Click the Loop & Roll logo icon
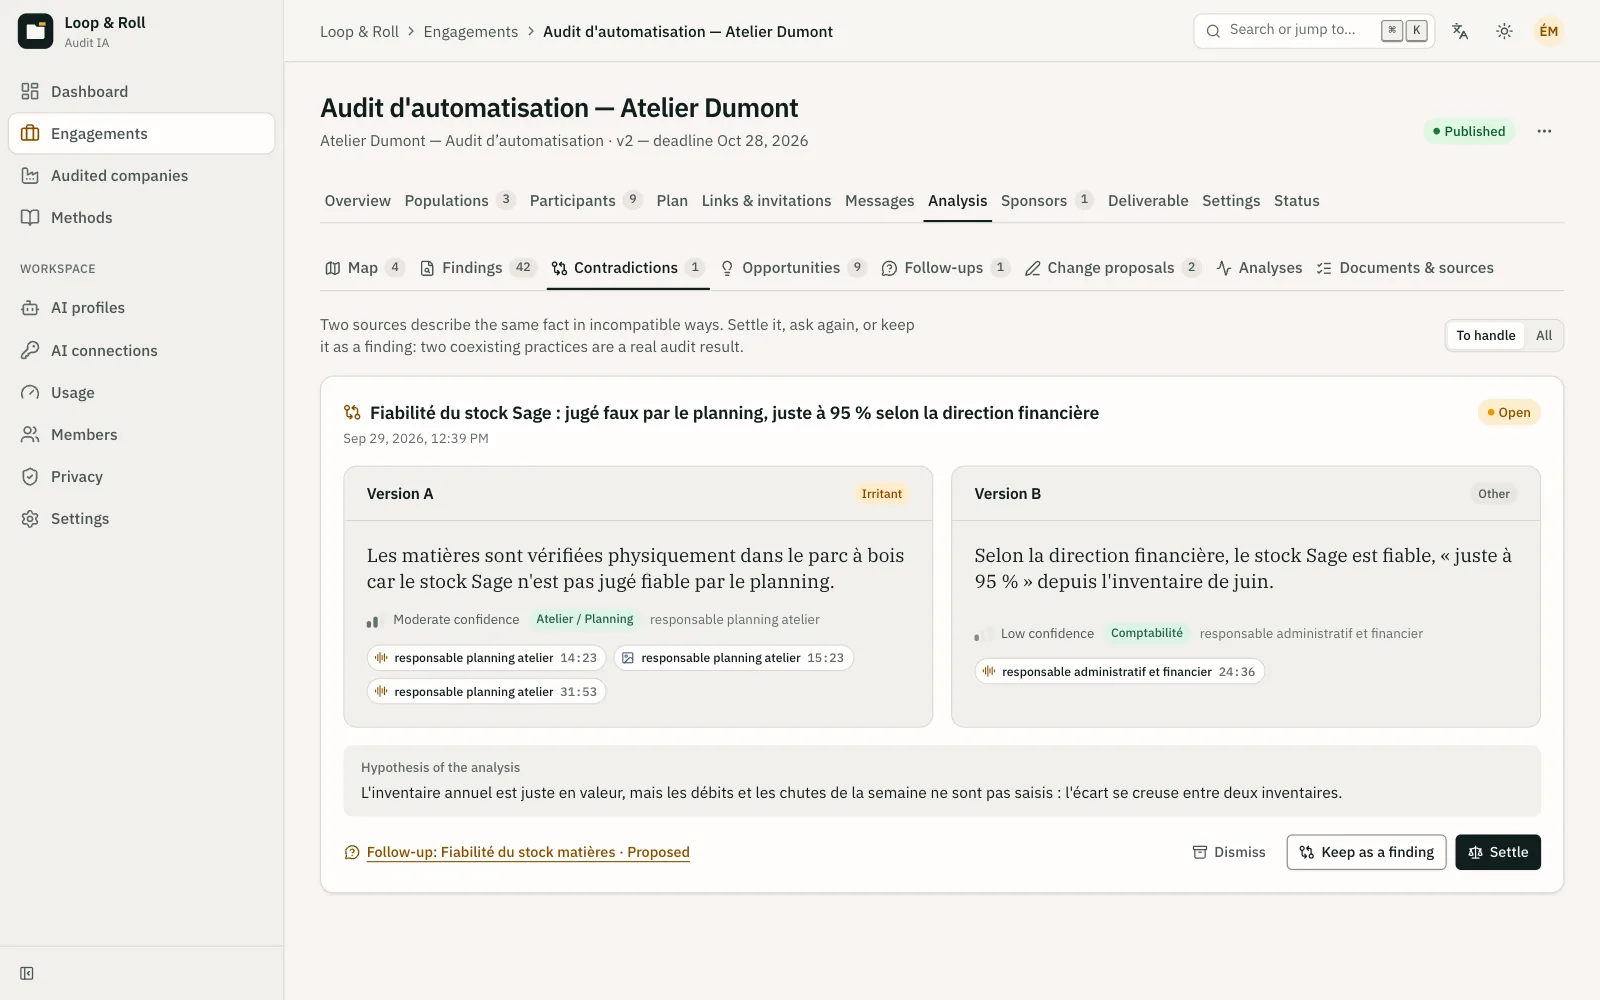 point(35,32)
